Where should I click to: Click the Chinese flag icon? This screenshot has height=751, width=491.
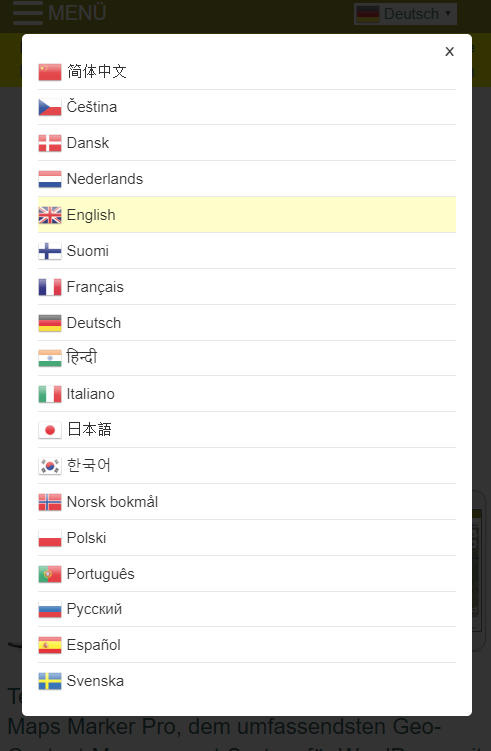coord(50,72)
